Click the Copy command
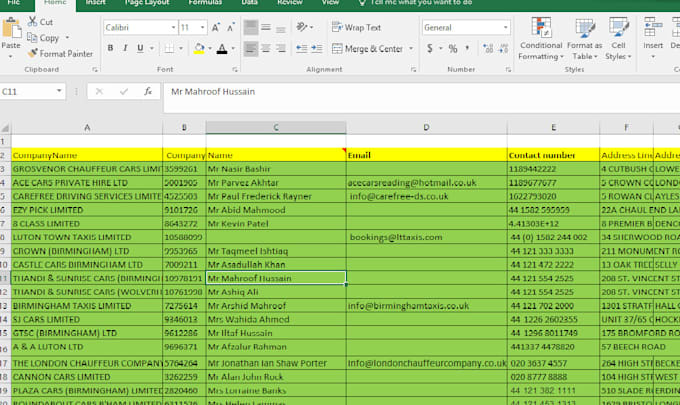This screenshot has height=405, width=680. [x=43, y=38]
